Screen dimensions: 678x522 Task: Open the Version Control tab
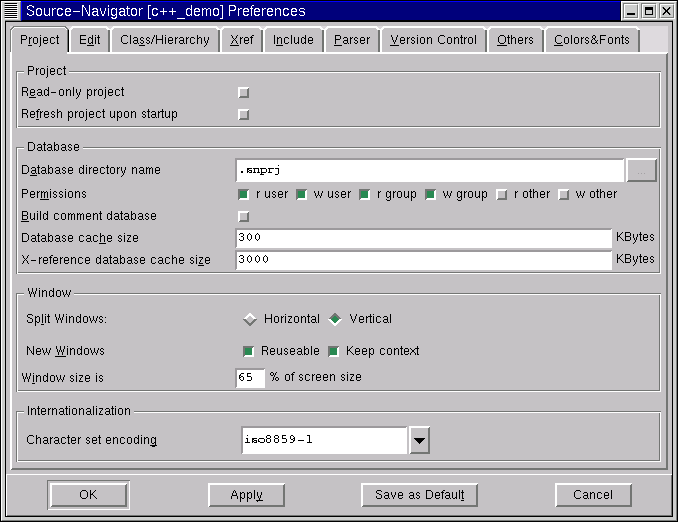tap(433, 40)
